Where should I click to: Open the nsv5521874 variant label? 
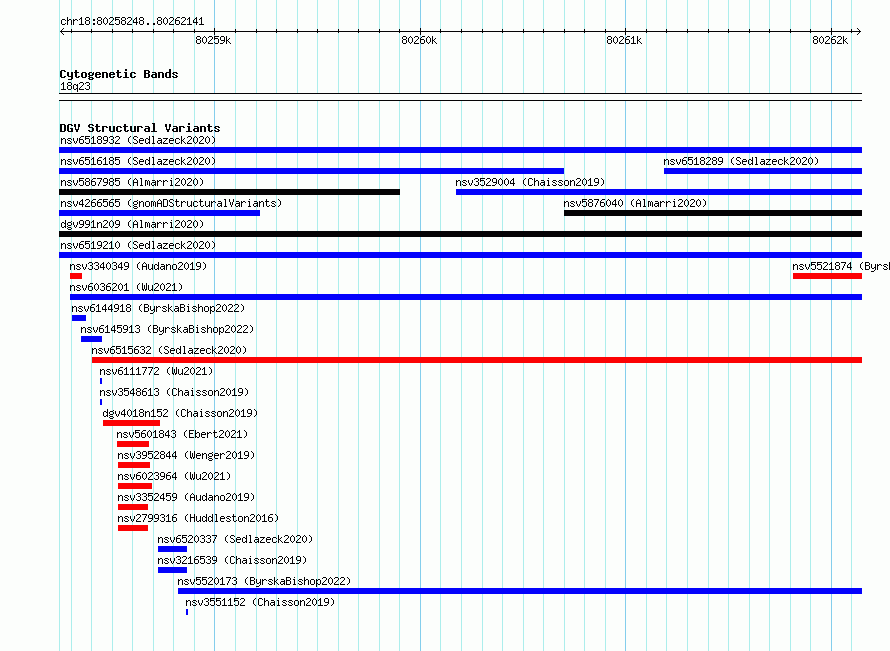841,266
